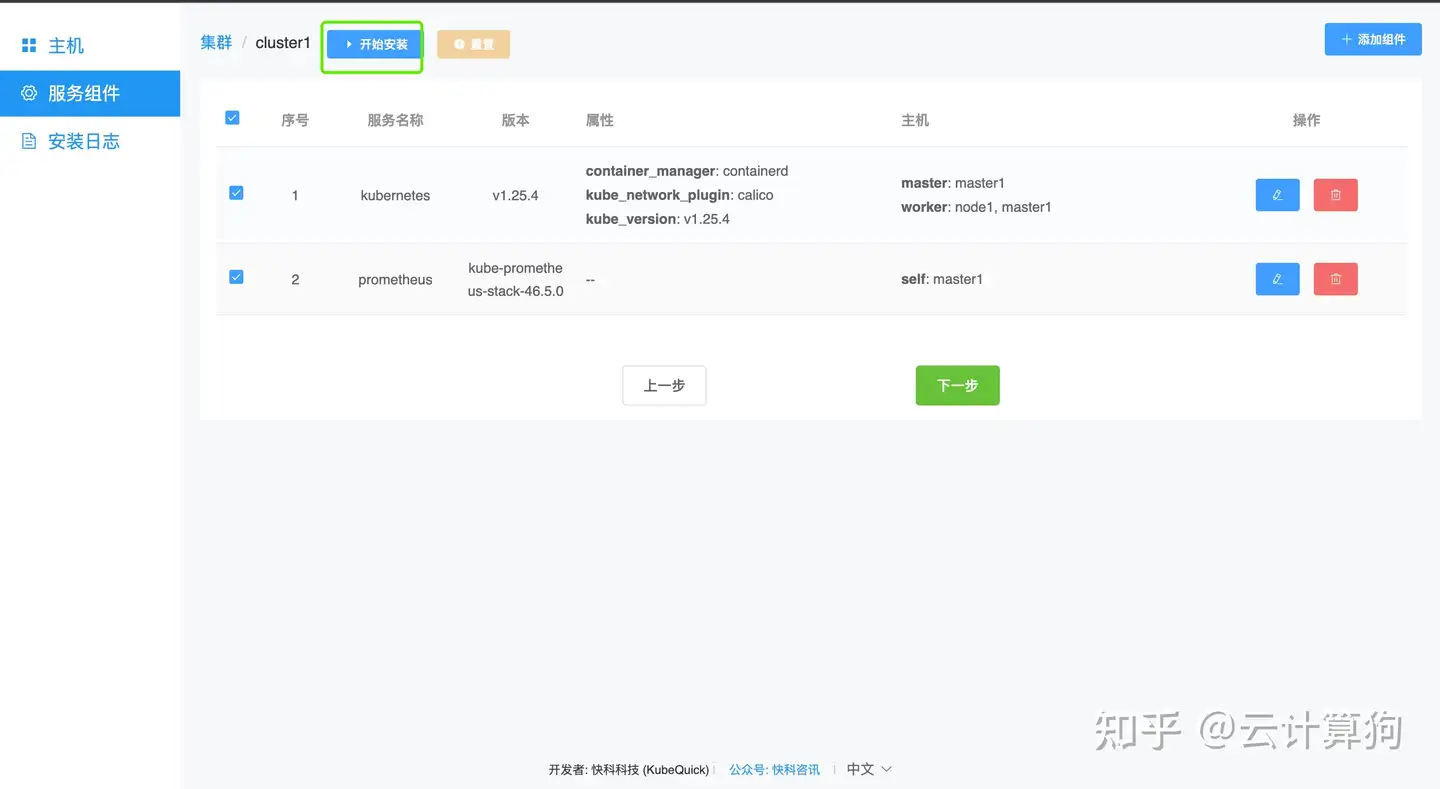Edit the kubernetes component with pencil icon
1440x789 pixels.
click(x=1277, y=195)
